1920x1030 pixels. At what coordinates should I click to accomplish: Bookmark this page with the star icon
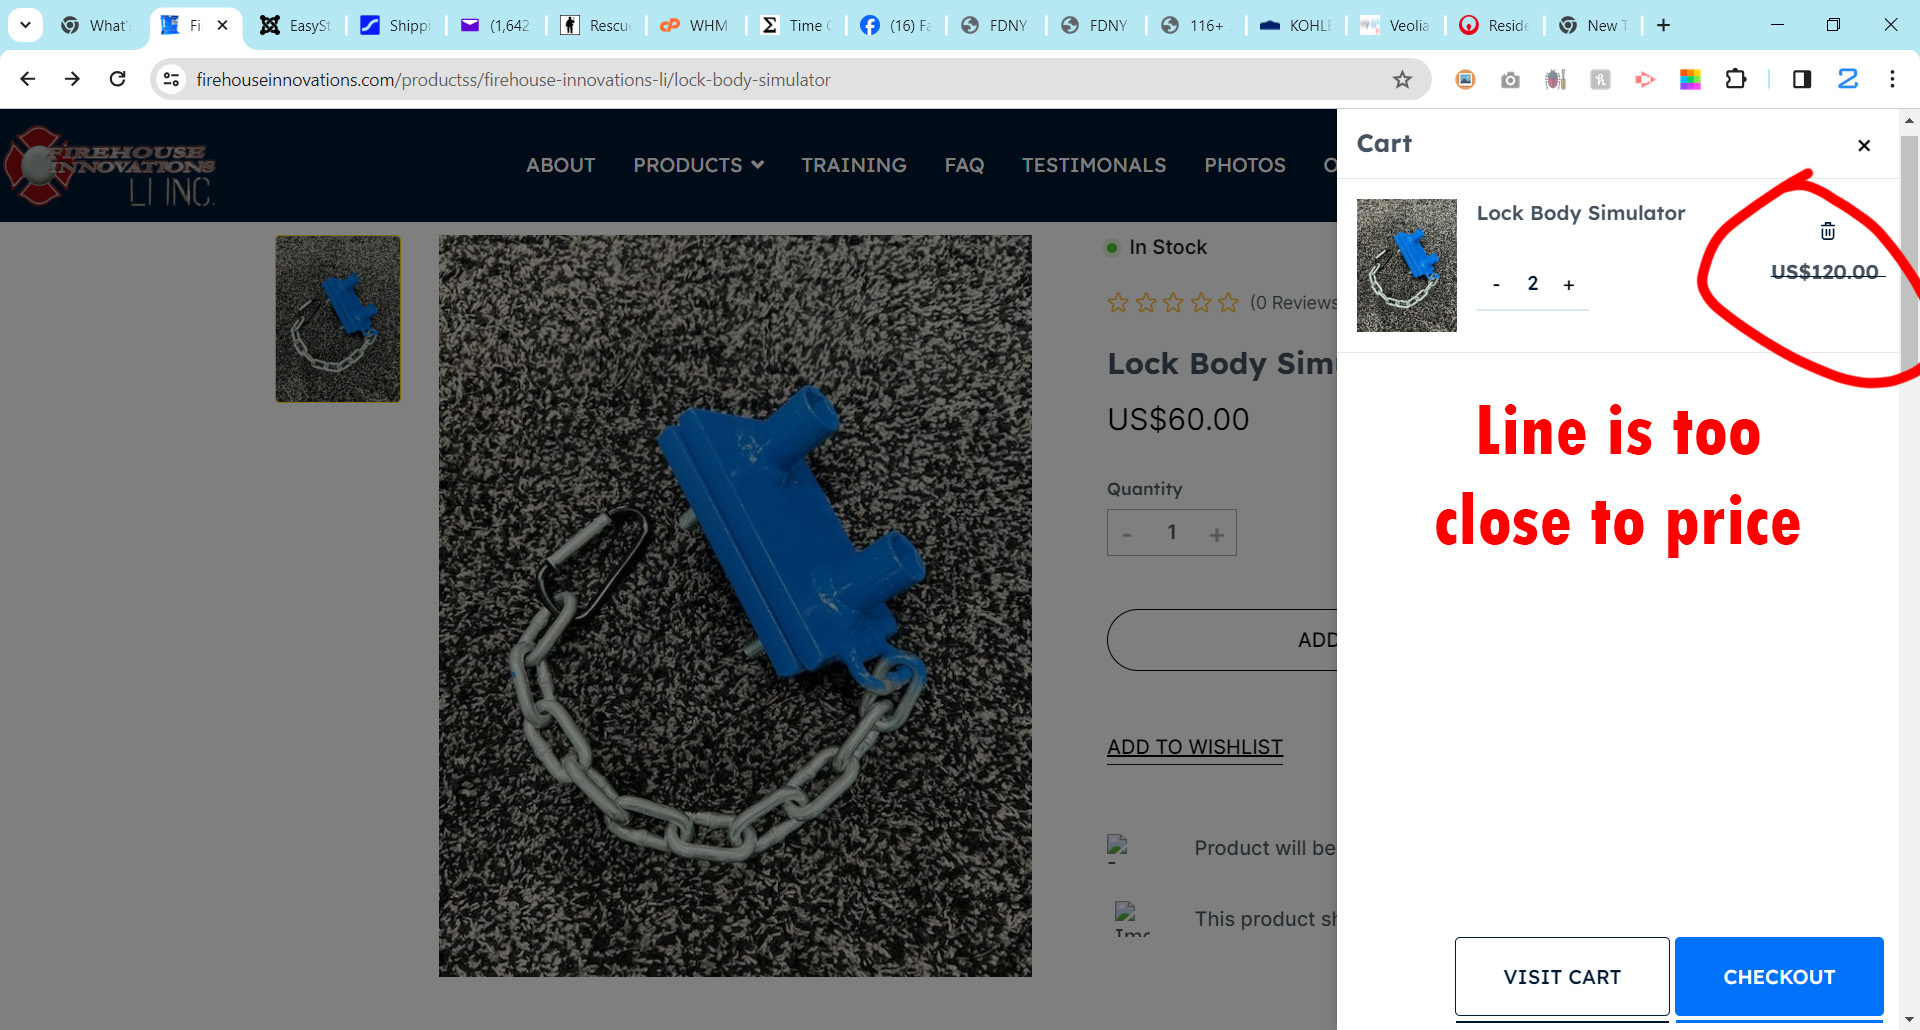pos(1402,80)
